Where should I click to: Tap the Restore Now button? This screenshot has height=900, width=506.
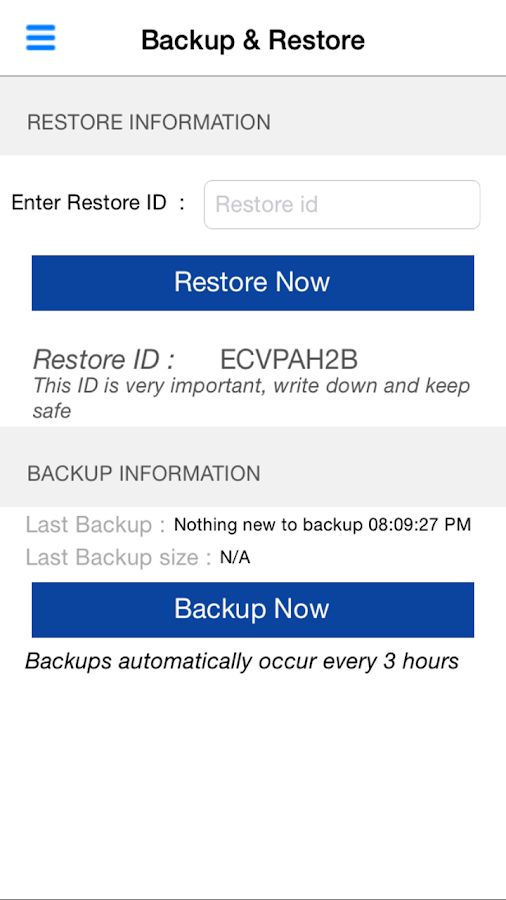pos(253,283)
